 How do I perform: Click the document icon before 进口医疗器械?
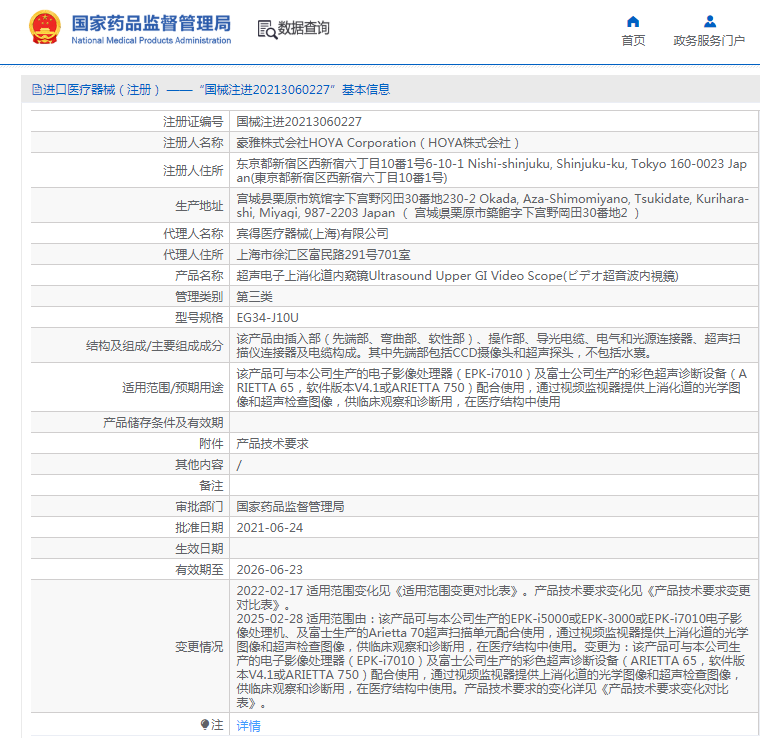(36, 90)
